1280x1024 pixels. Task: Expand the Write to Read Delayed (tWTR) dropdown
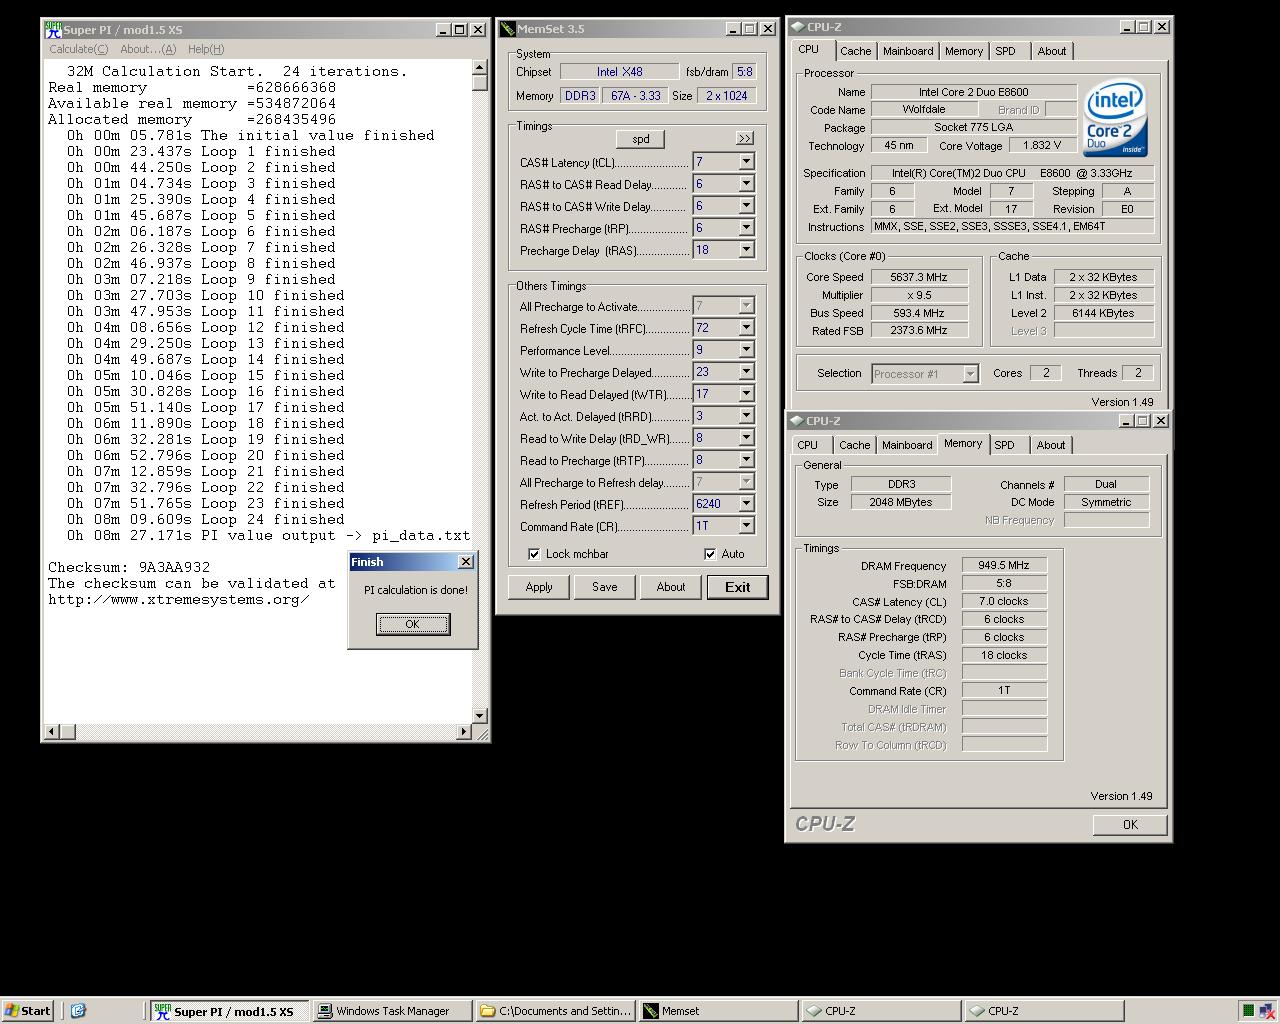746,394
